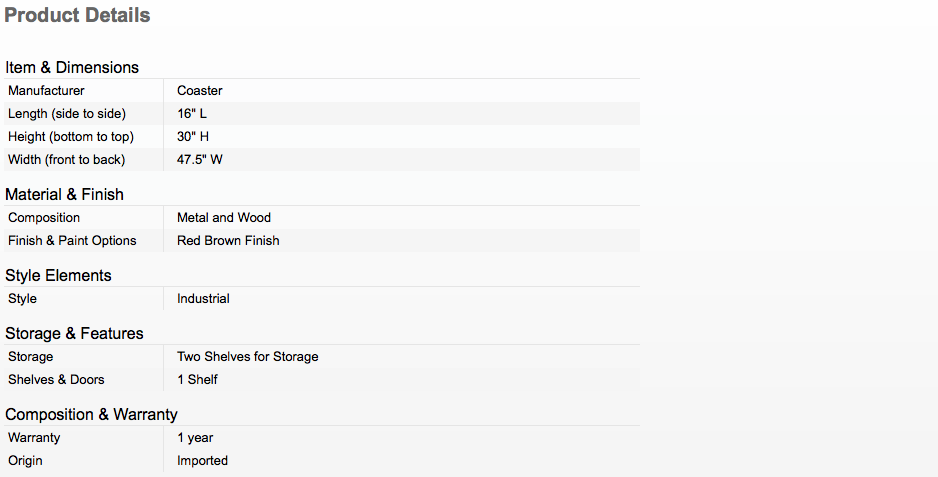938x477 pixels.
Task: Select the 1 Shelf value
Action: 197,379
